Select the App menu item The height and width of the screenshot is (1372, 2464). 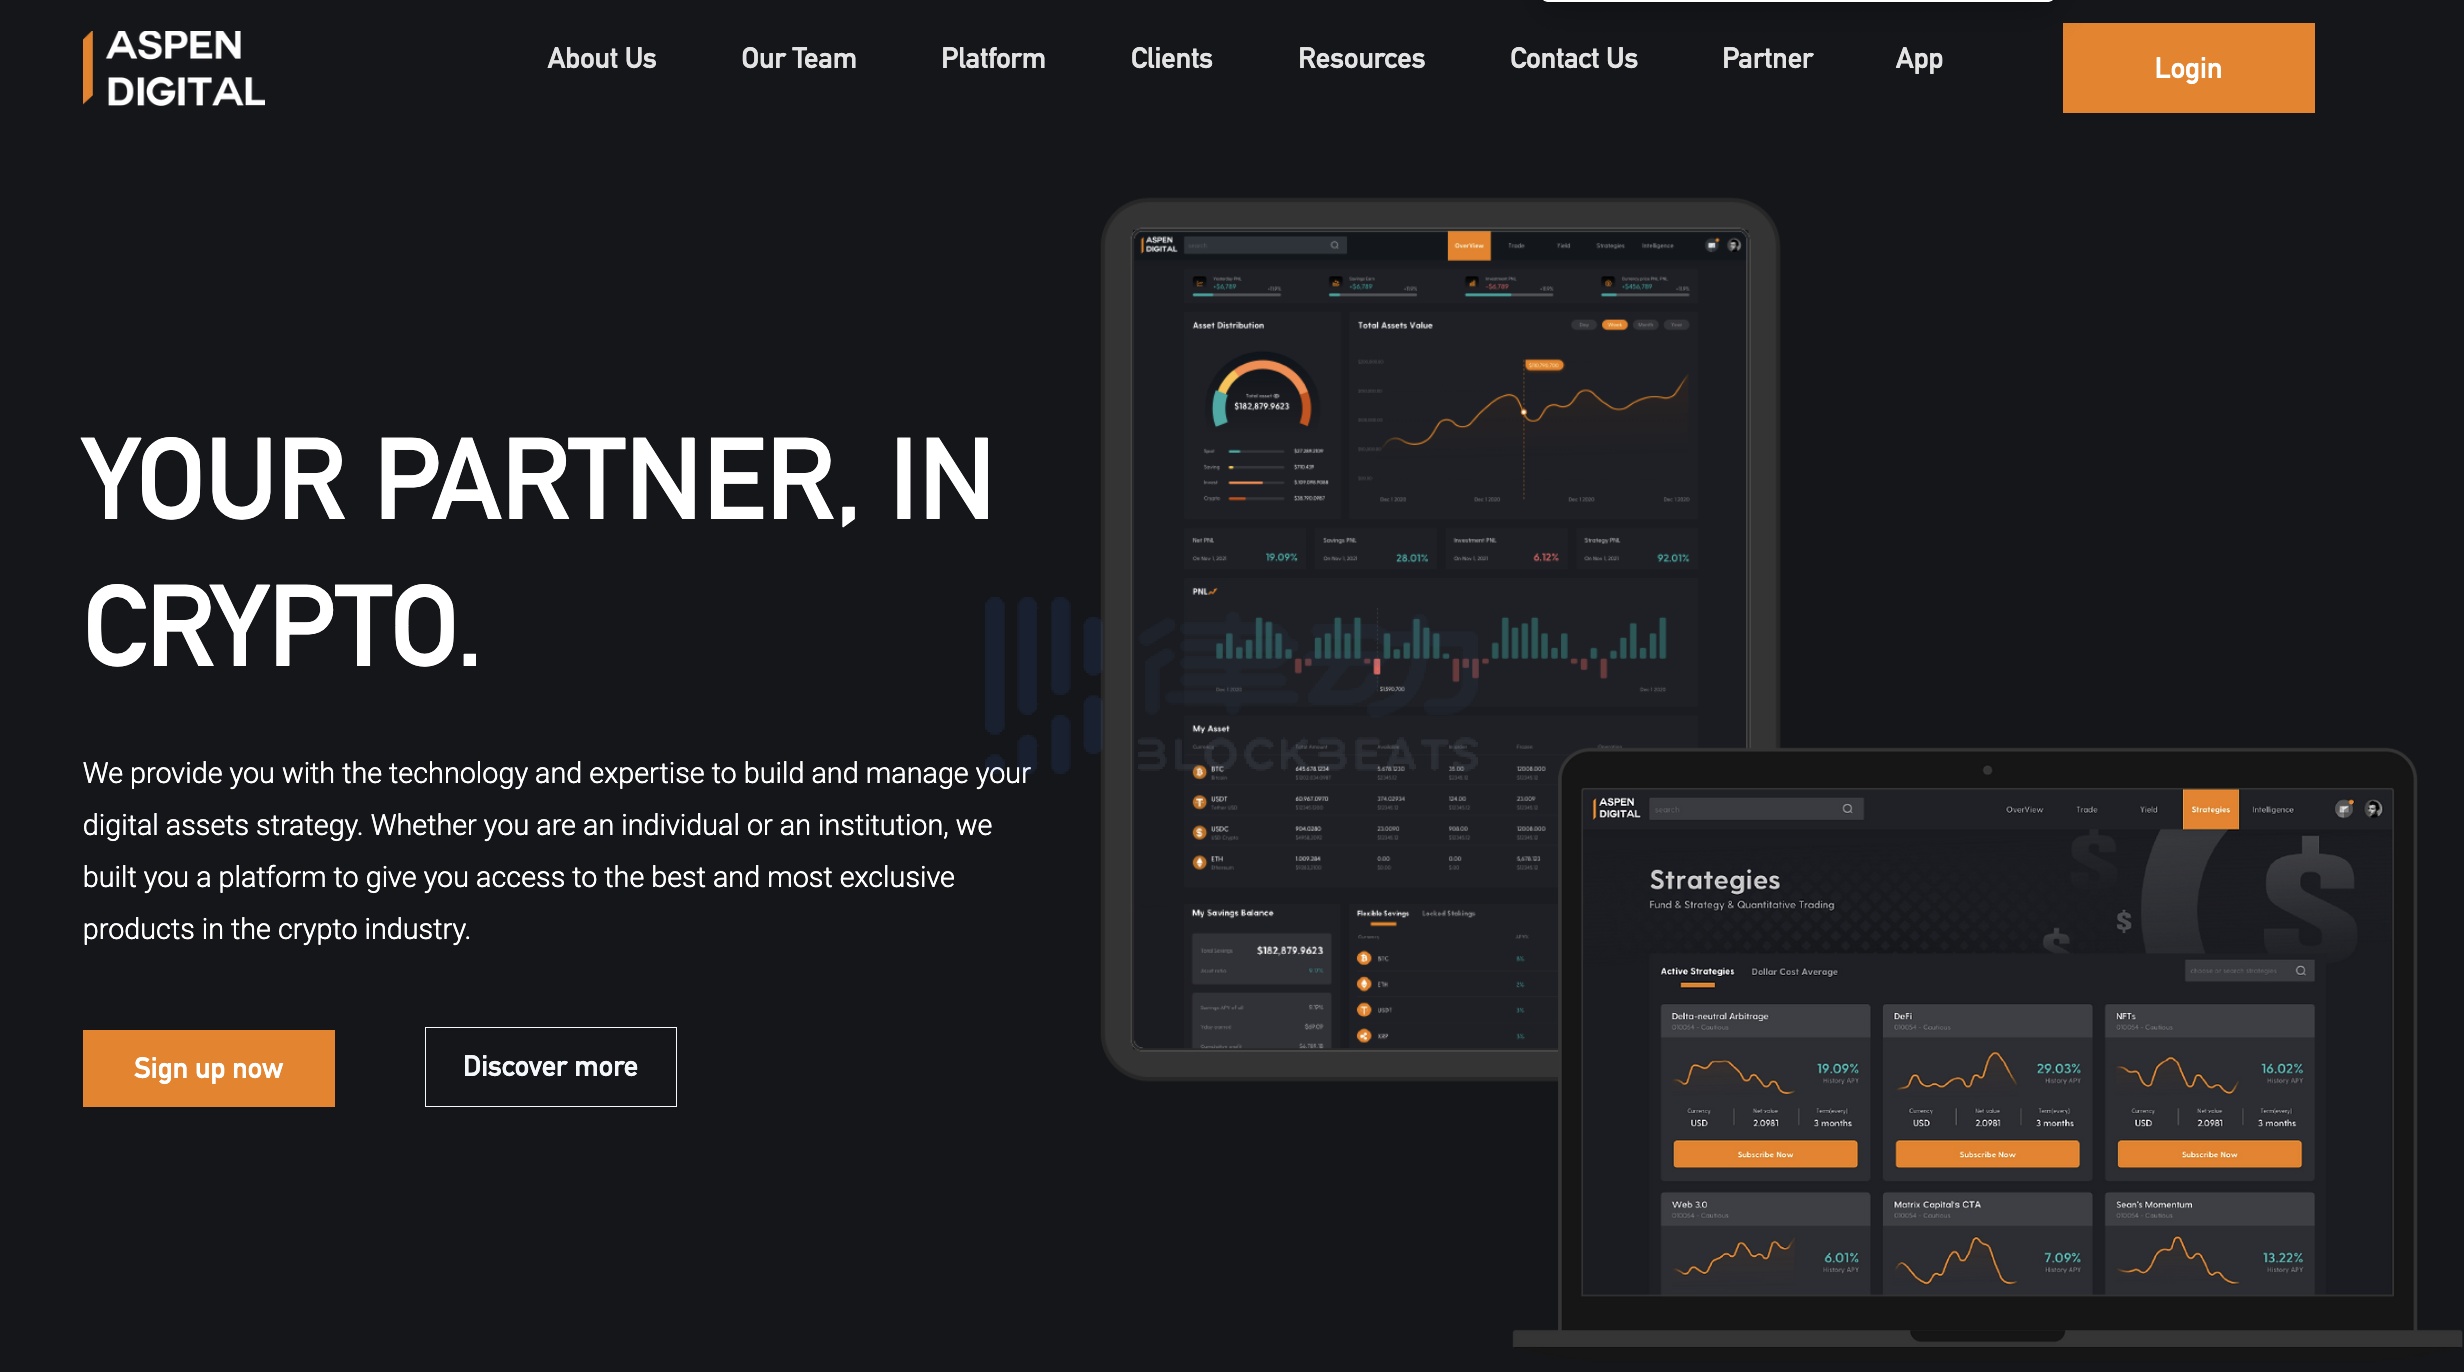tap(1919, 57)
